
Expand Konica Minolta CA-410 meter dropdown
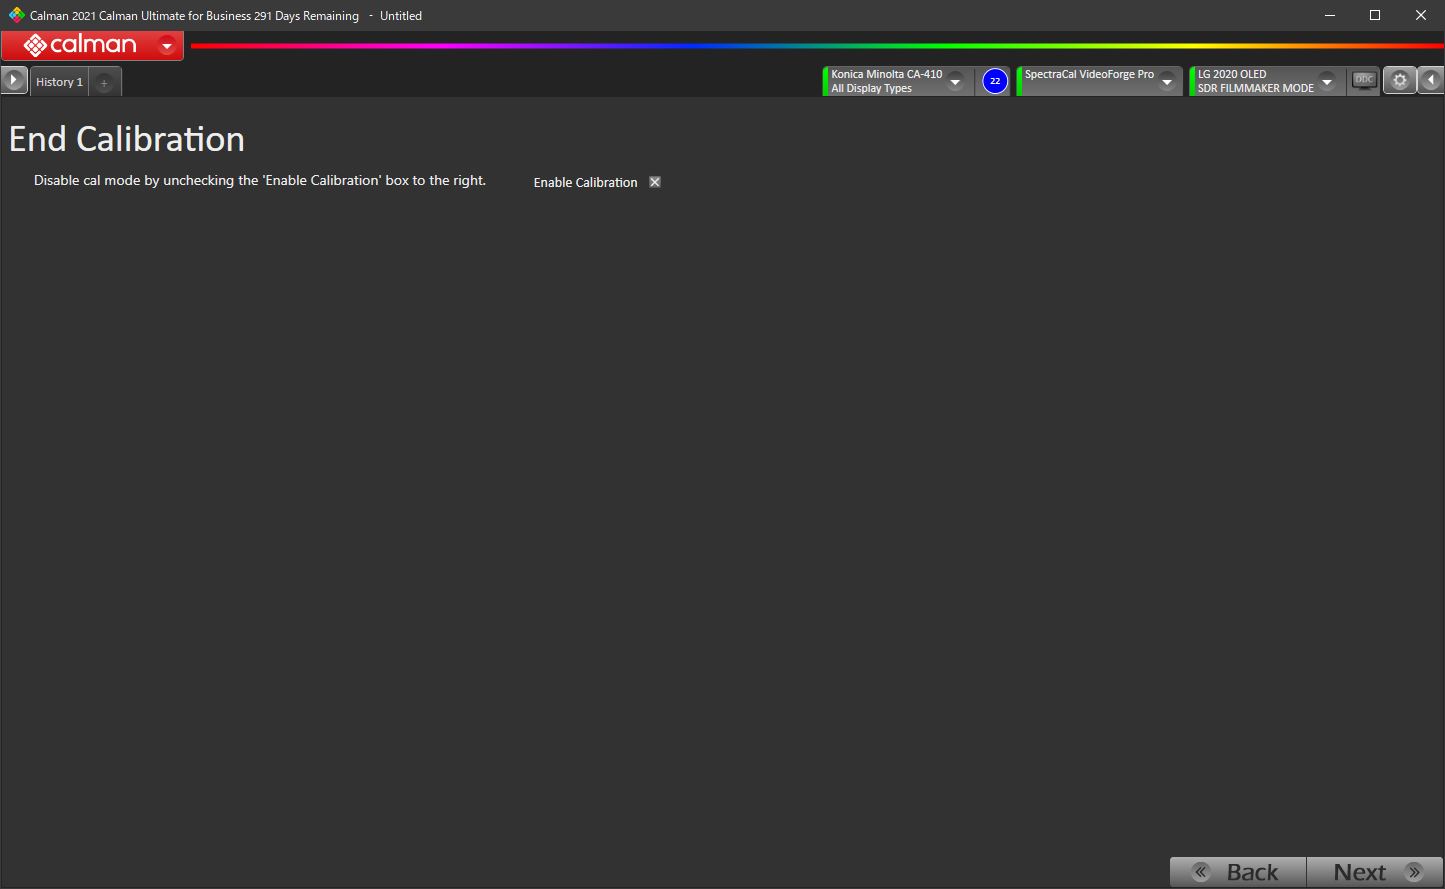point(955,82)
